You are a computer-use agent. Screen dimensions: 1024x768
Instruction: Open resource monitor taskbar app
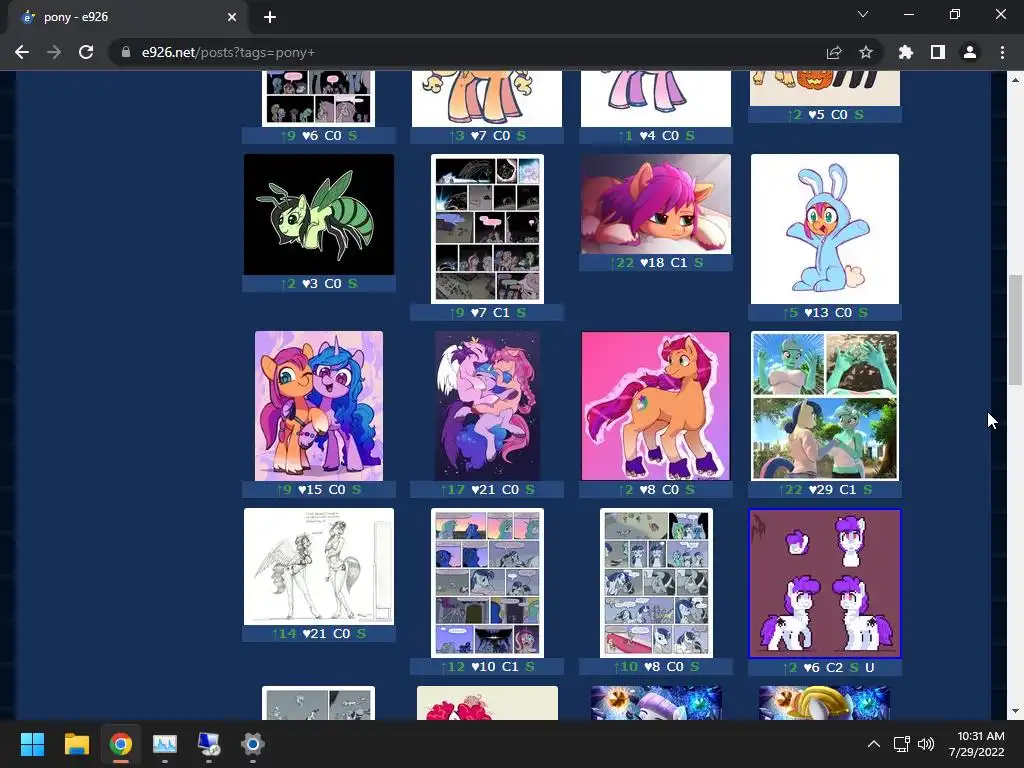point(165,744)
